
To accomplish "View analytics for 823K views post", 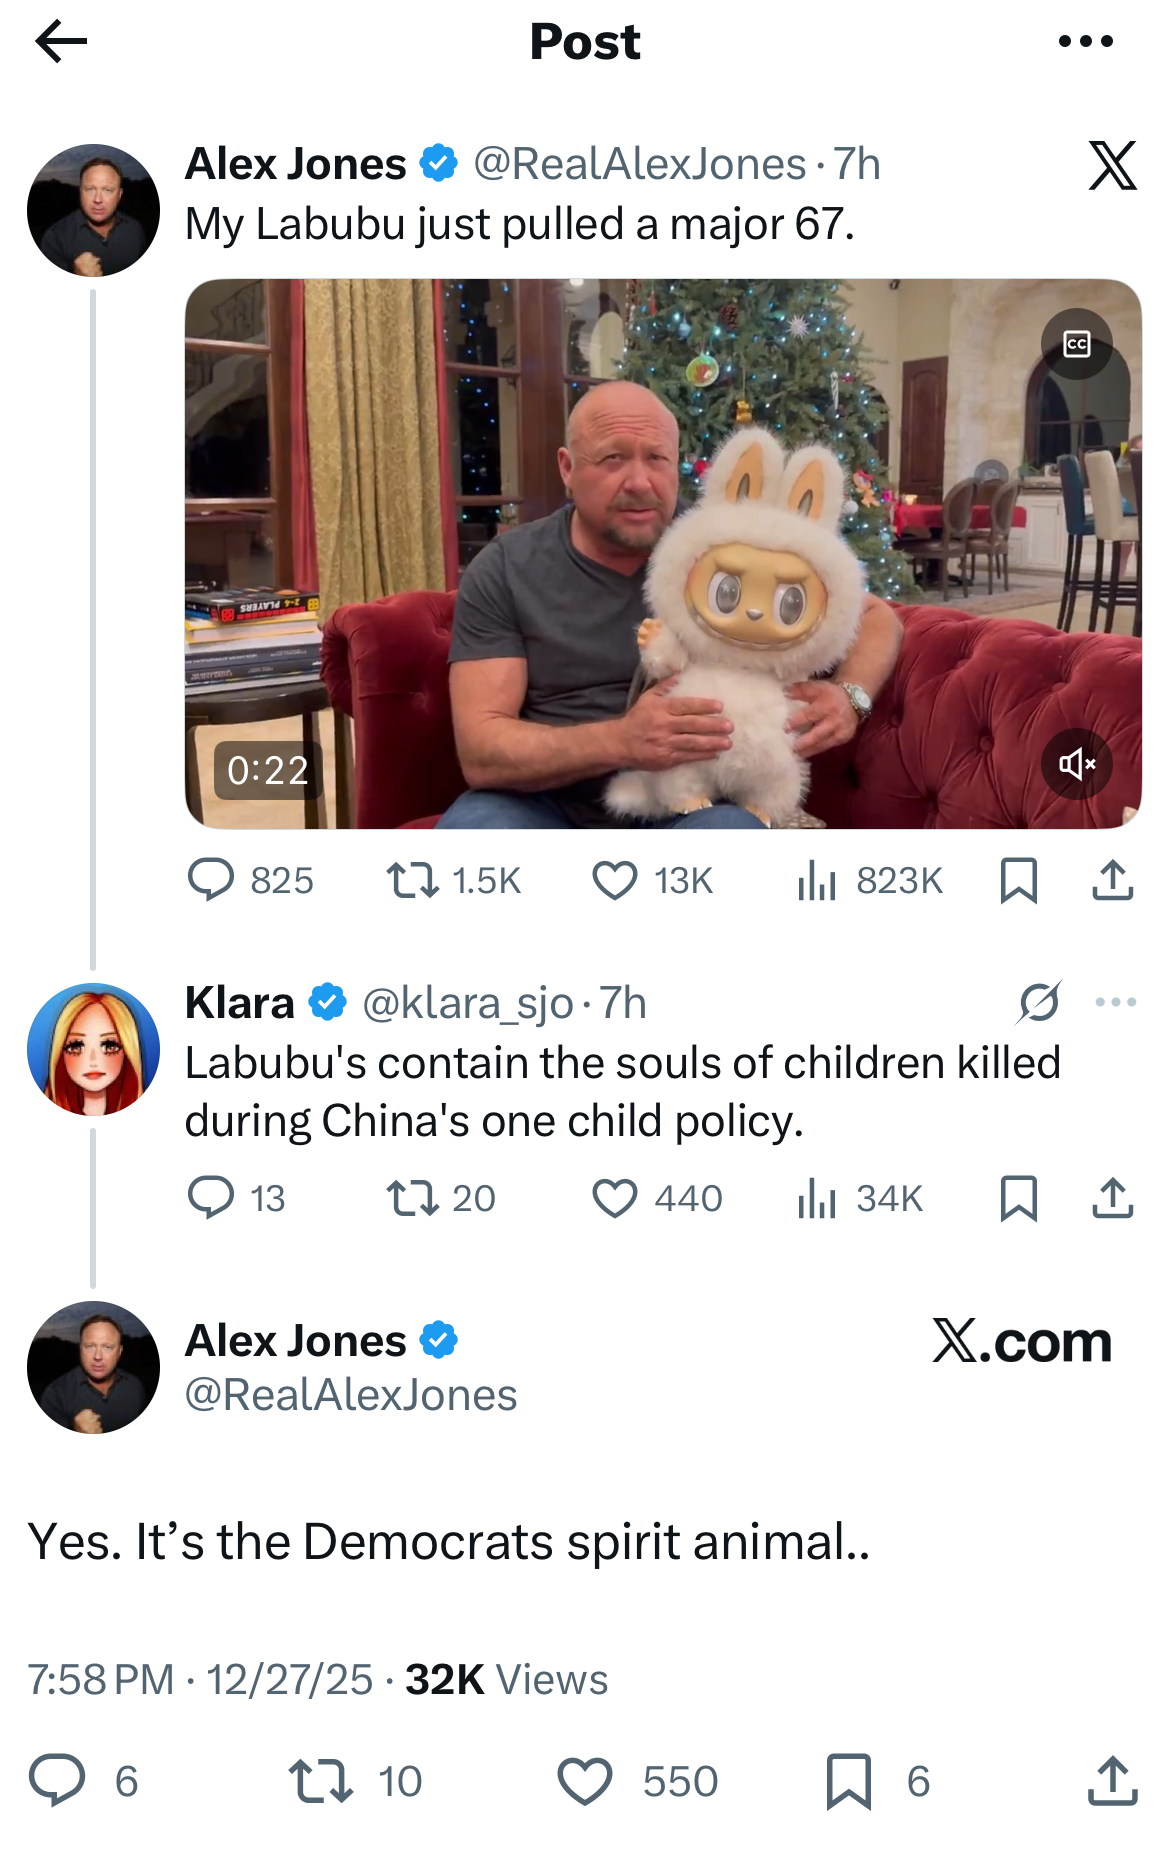I will tap(816, 881).
